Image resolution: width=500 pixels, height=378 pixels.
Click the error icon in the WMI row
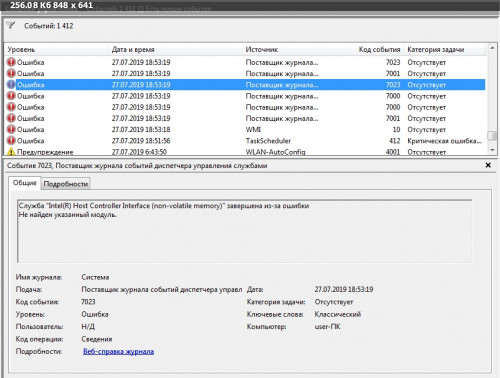point(11,129)
